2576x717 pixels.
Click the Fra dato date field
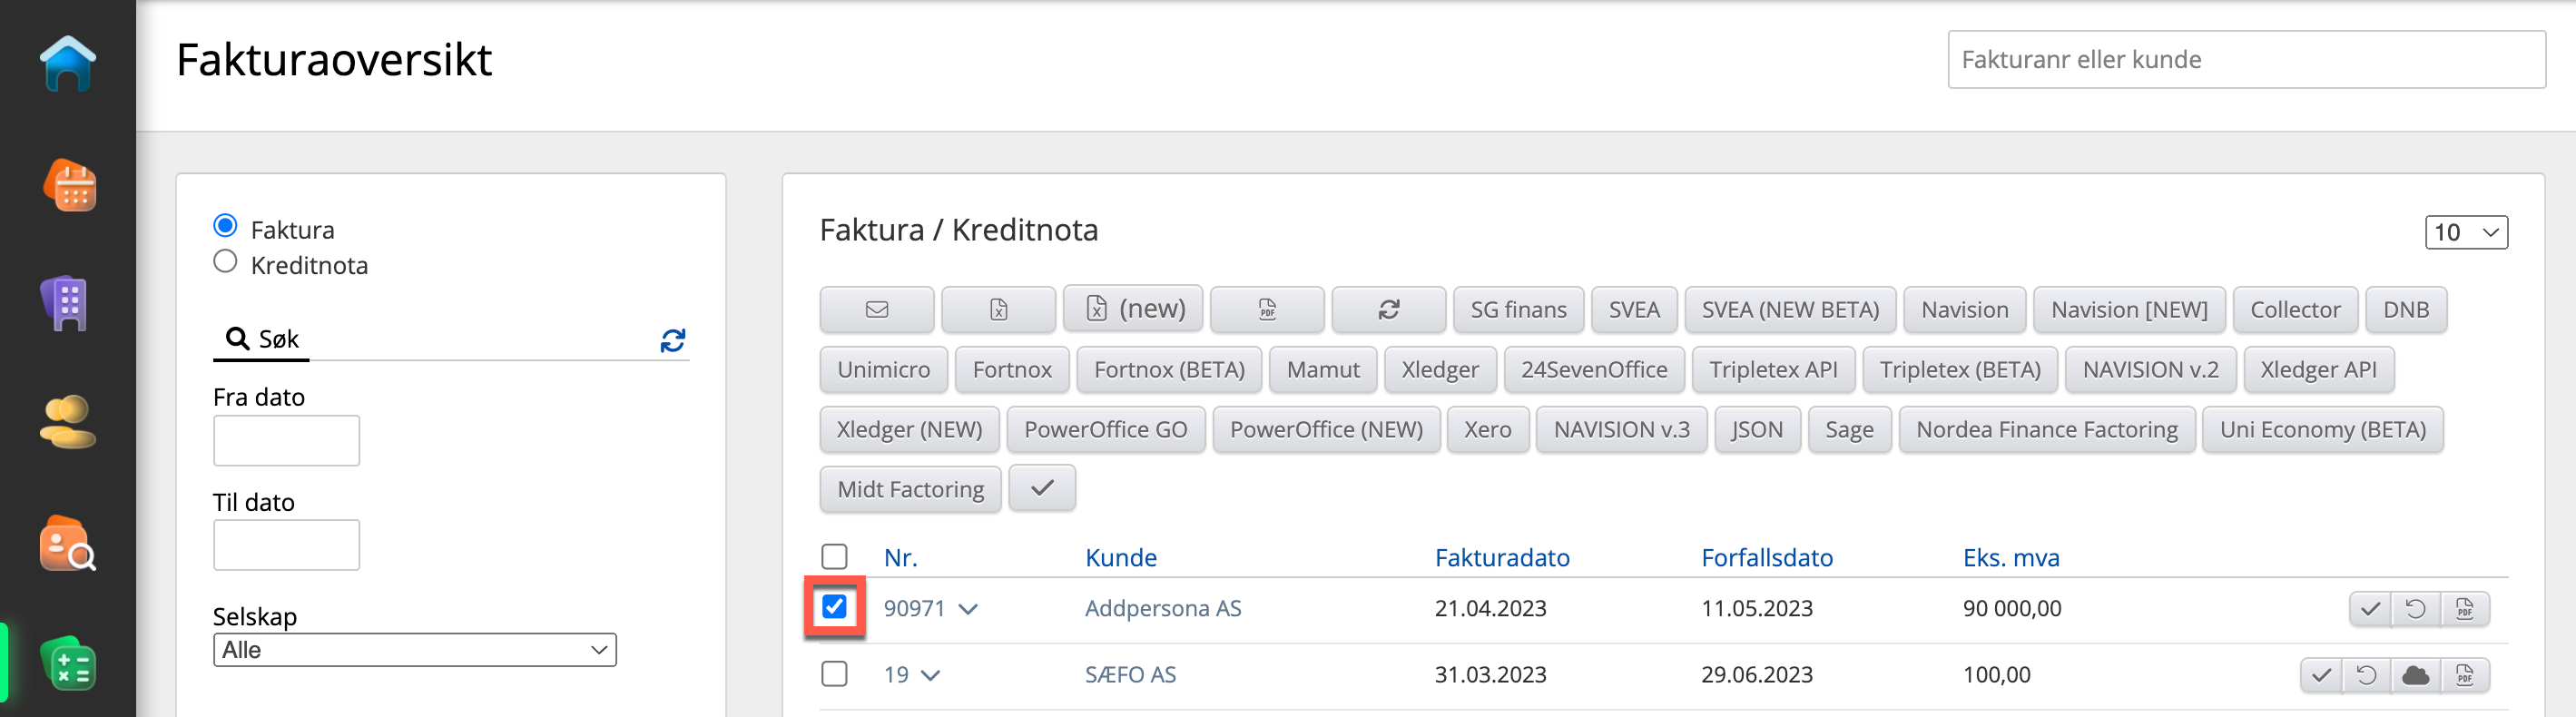click(x=286, y=441)
